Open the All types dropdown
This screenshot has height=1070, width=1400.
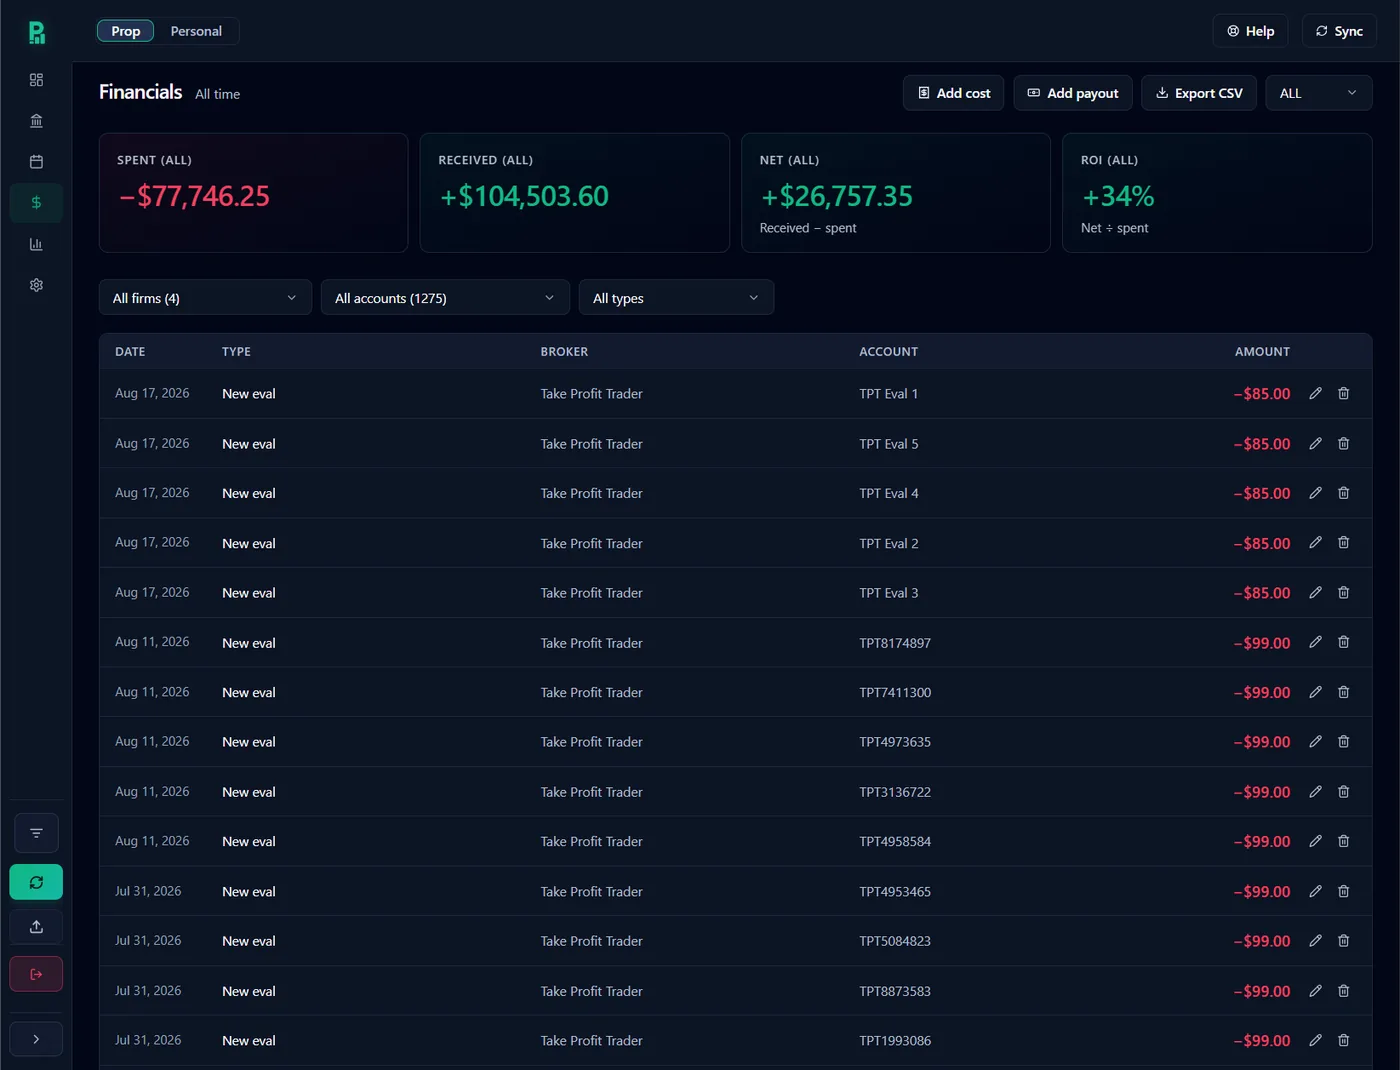point(676,298)
